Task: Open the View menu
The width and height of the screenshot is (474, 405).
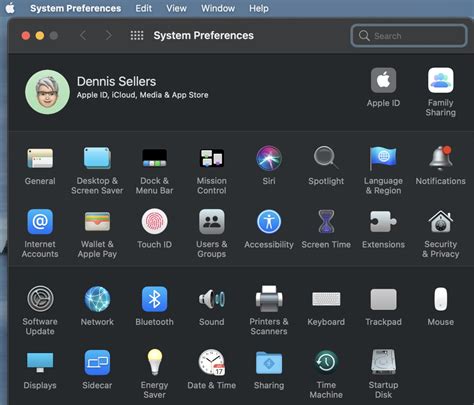Action: 176,8
